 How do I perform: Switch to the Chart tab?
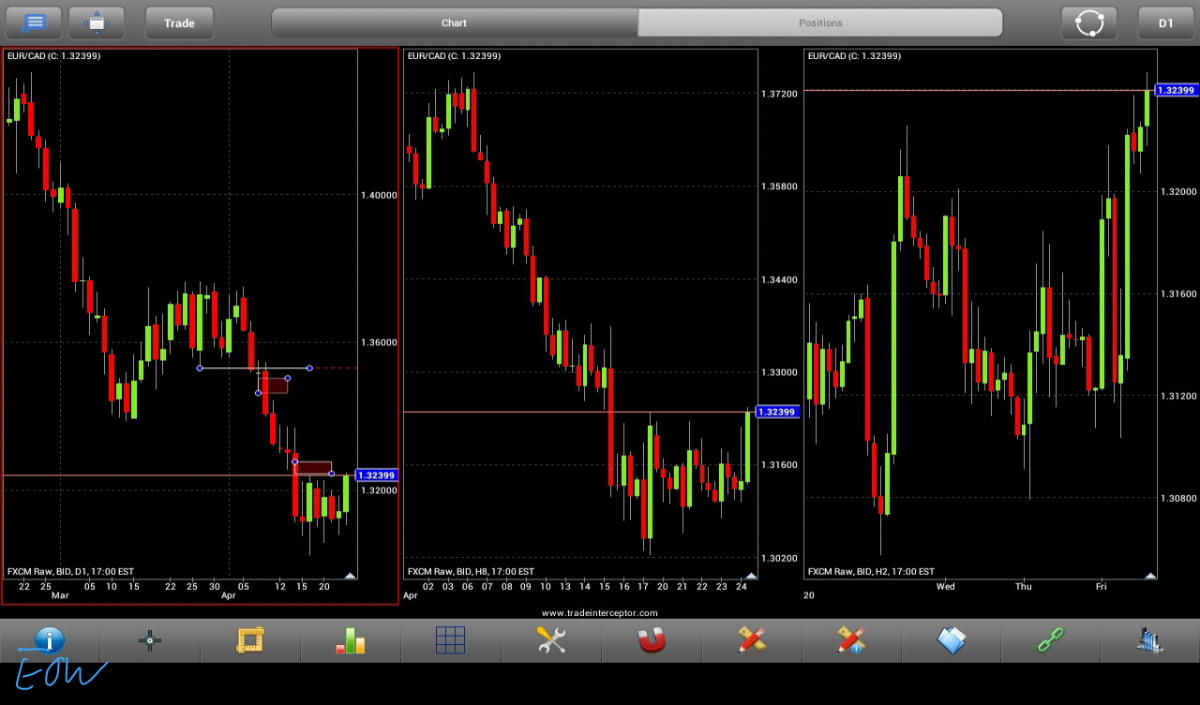454,22
